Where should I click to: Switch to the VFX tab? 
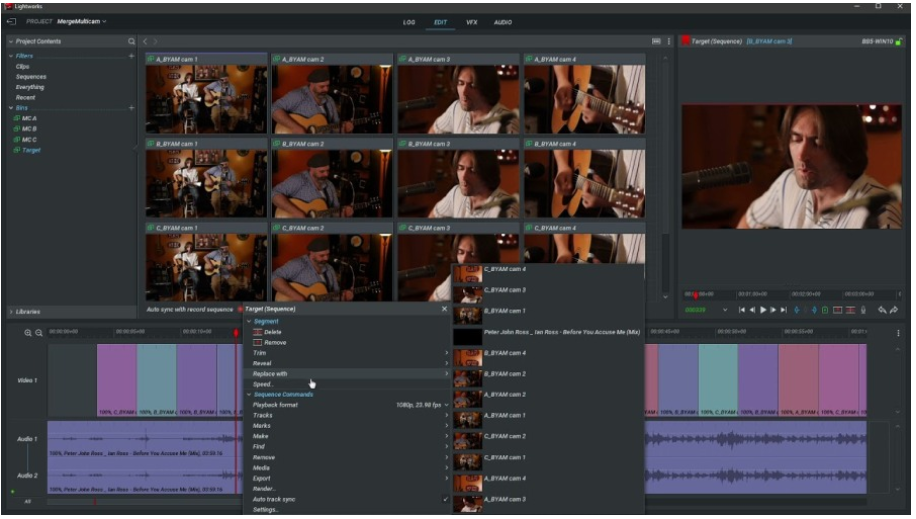(472, 21)
